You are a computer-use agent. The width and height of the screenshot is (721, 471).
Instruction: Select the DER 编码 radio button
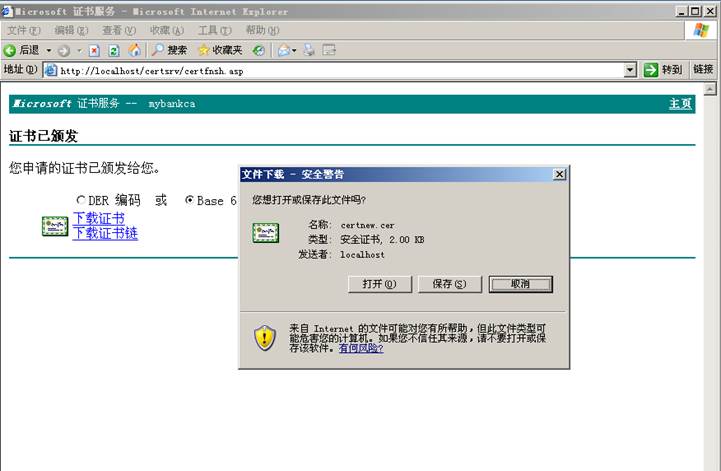pos(81,200)
